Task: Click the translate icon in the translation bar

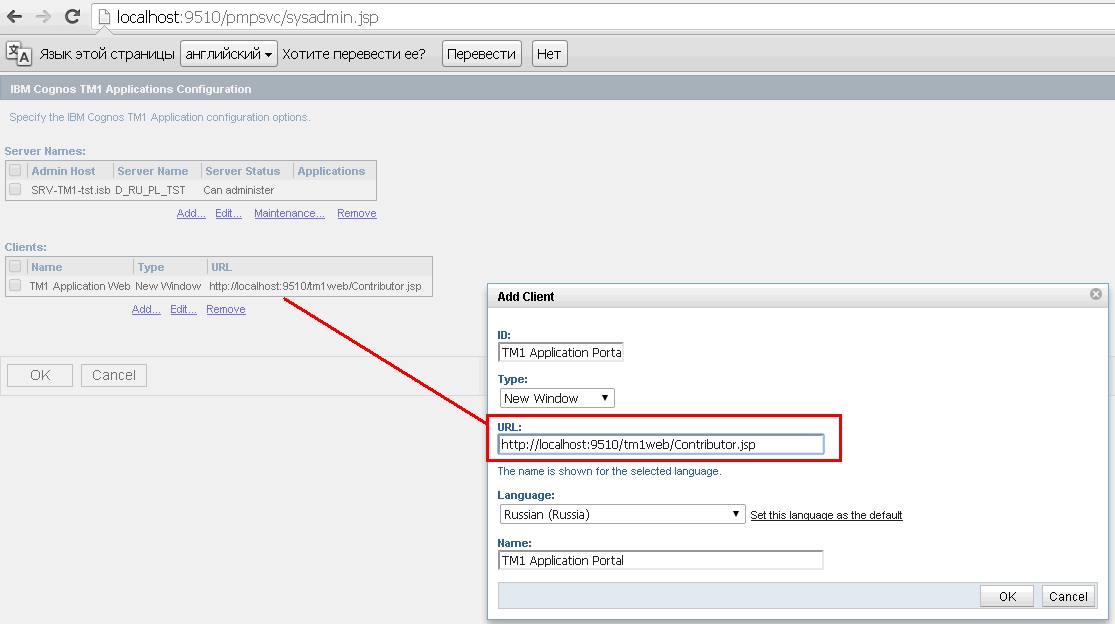Action: pos(18,53)
